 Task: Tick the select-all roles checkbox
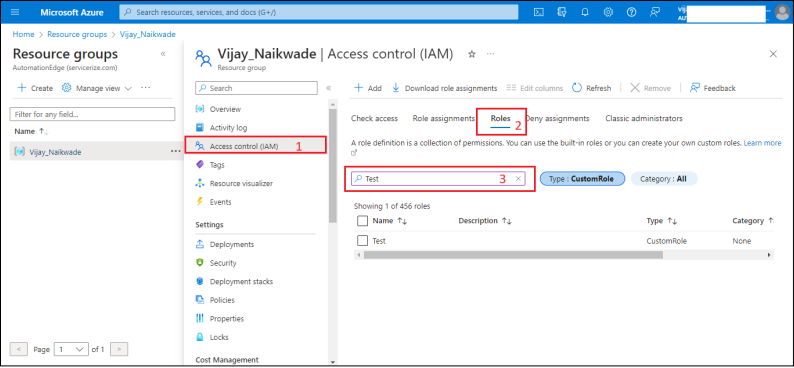(x=362, y=221)
